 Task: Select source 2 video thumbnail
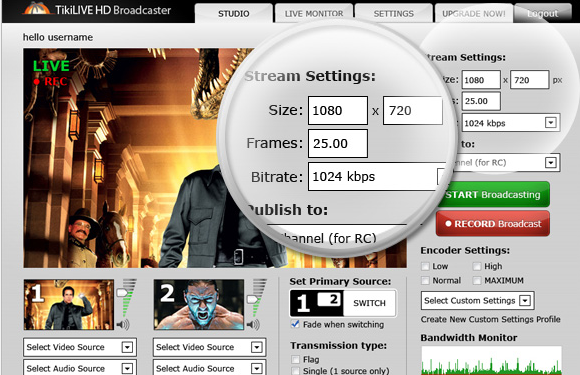point(199,305)
